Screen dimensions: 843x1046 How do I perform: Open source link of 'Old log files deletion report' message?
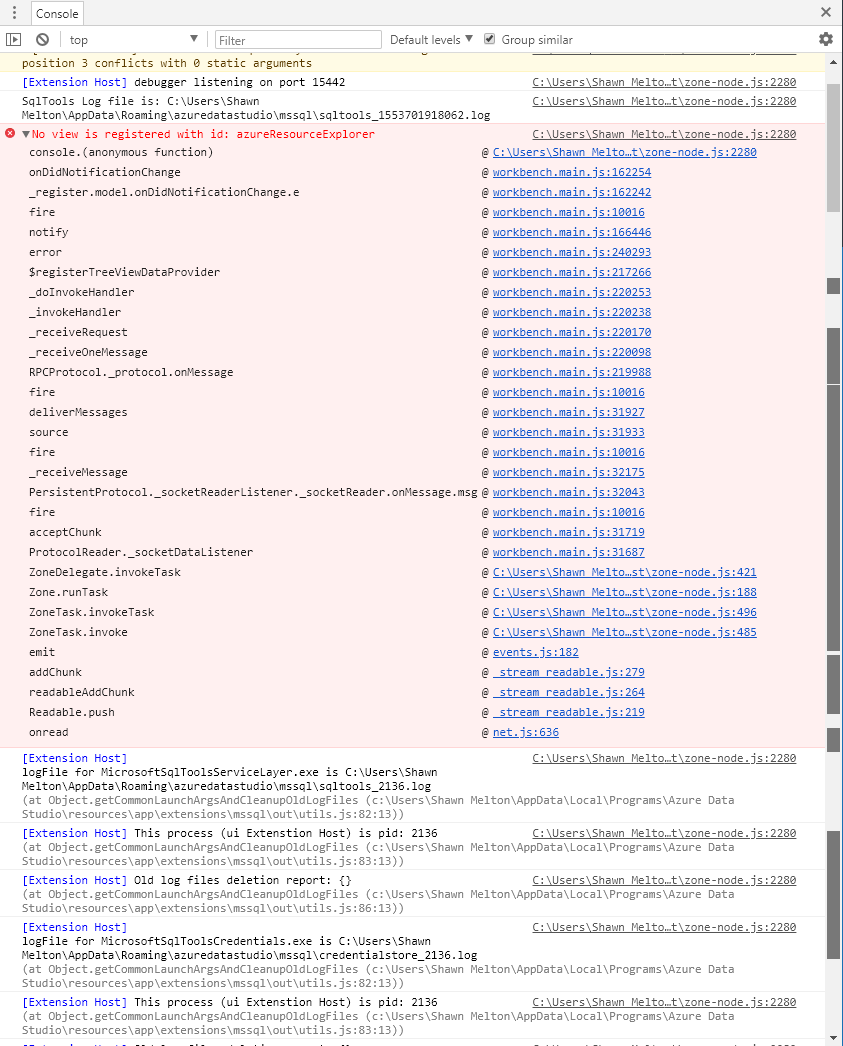click(x=664, y=881)
